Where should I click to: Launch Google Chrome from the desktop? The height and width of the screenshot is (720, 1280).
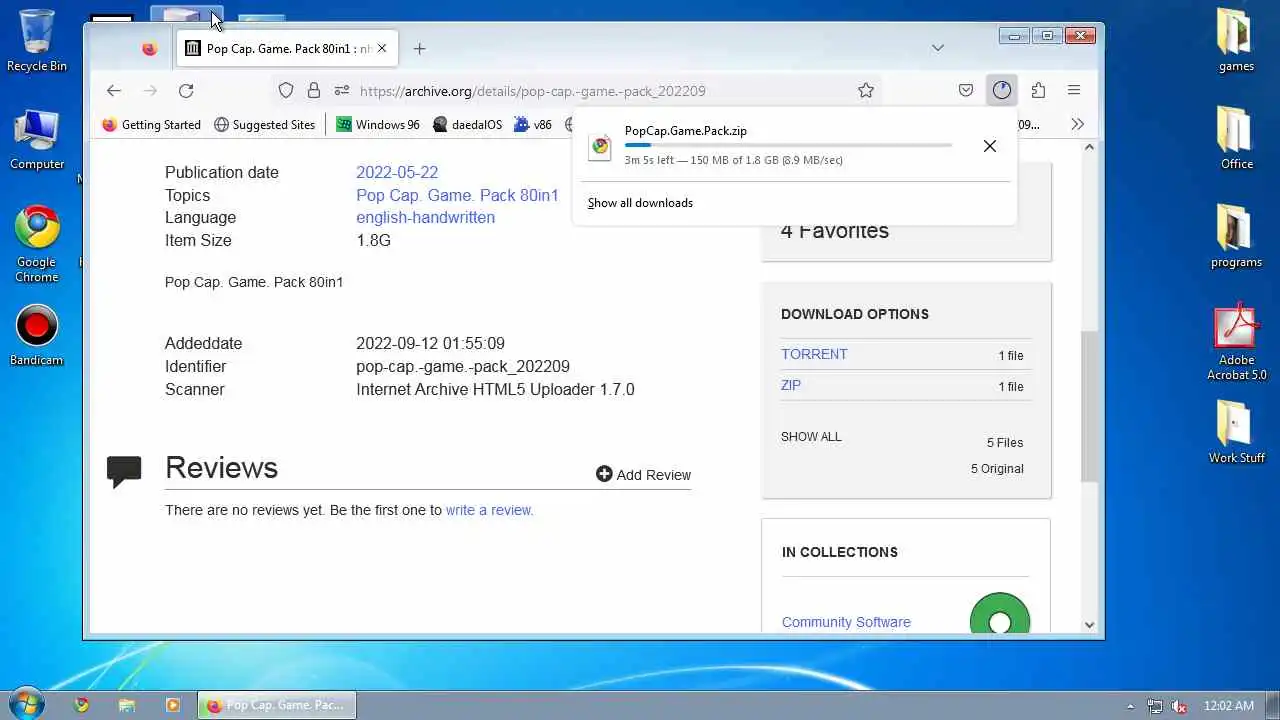pos(37,245)
